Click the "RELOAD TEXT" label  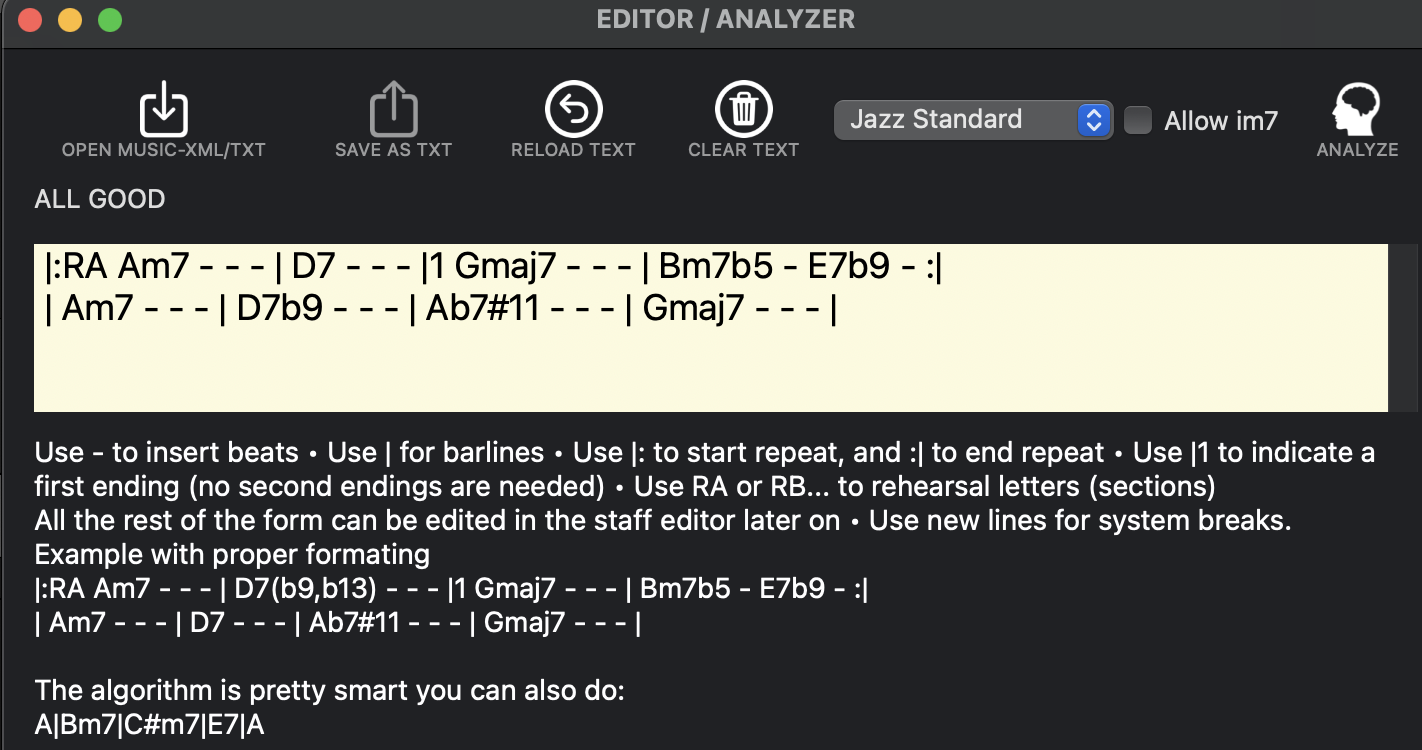click(573, 150)
